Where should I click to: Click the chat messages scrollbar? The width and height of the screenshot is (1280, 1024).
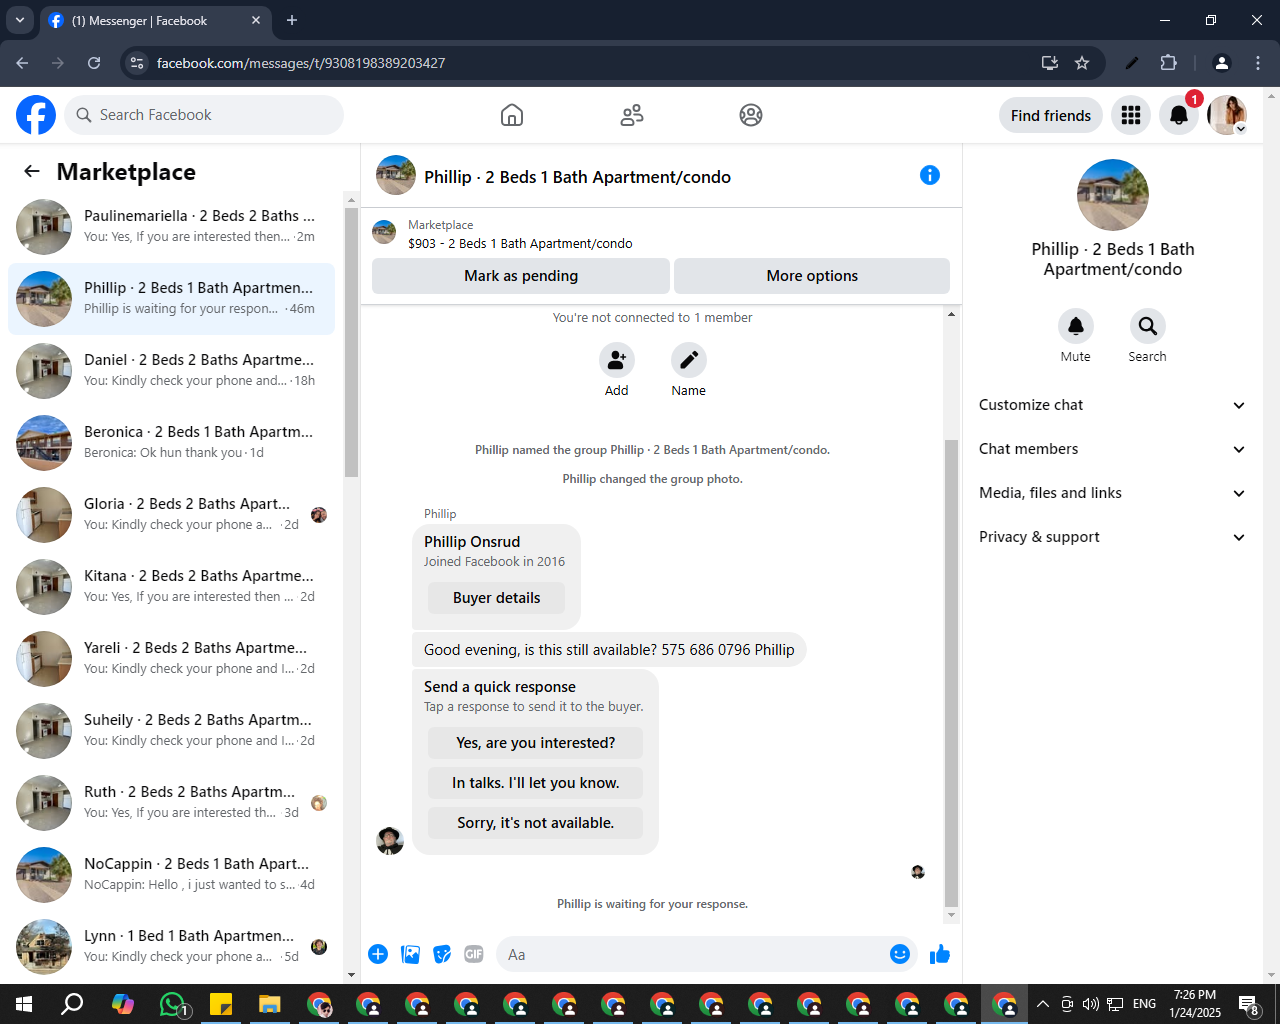point(951,672)
